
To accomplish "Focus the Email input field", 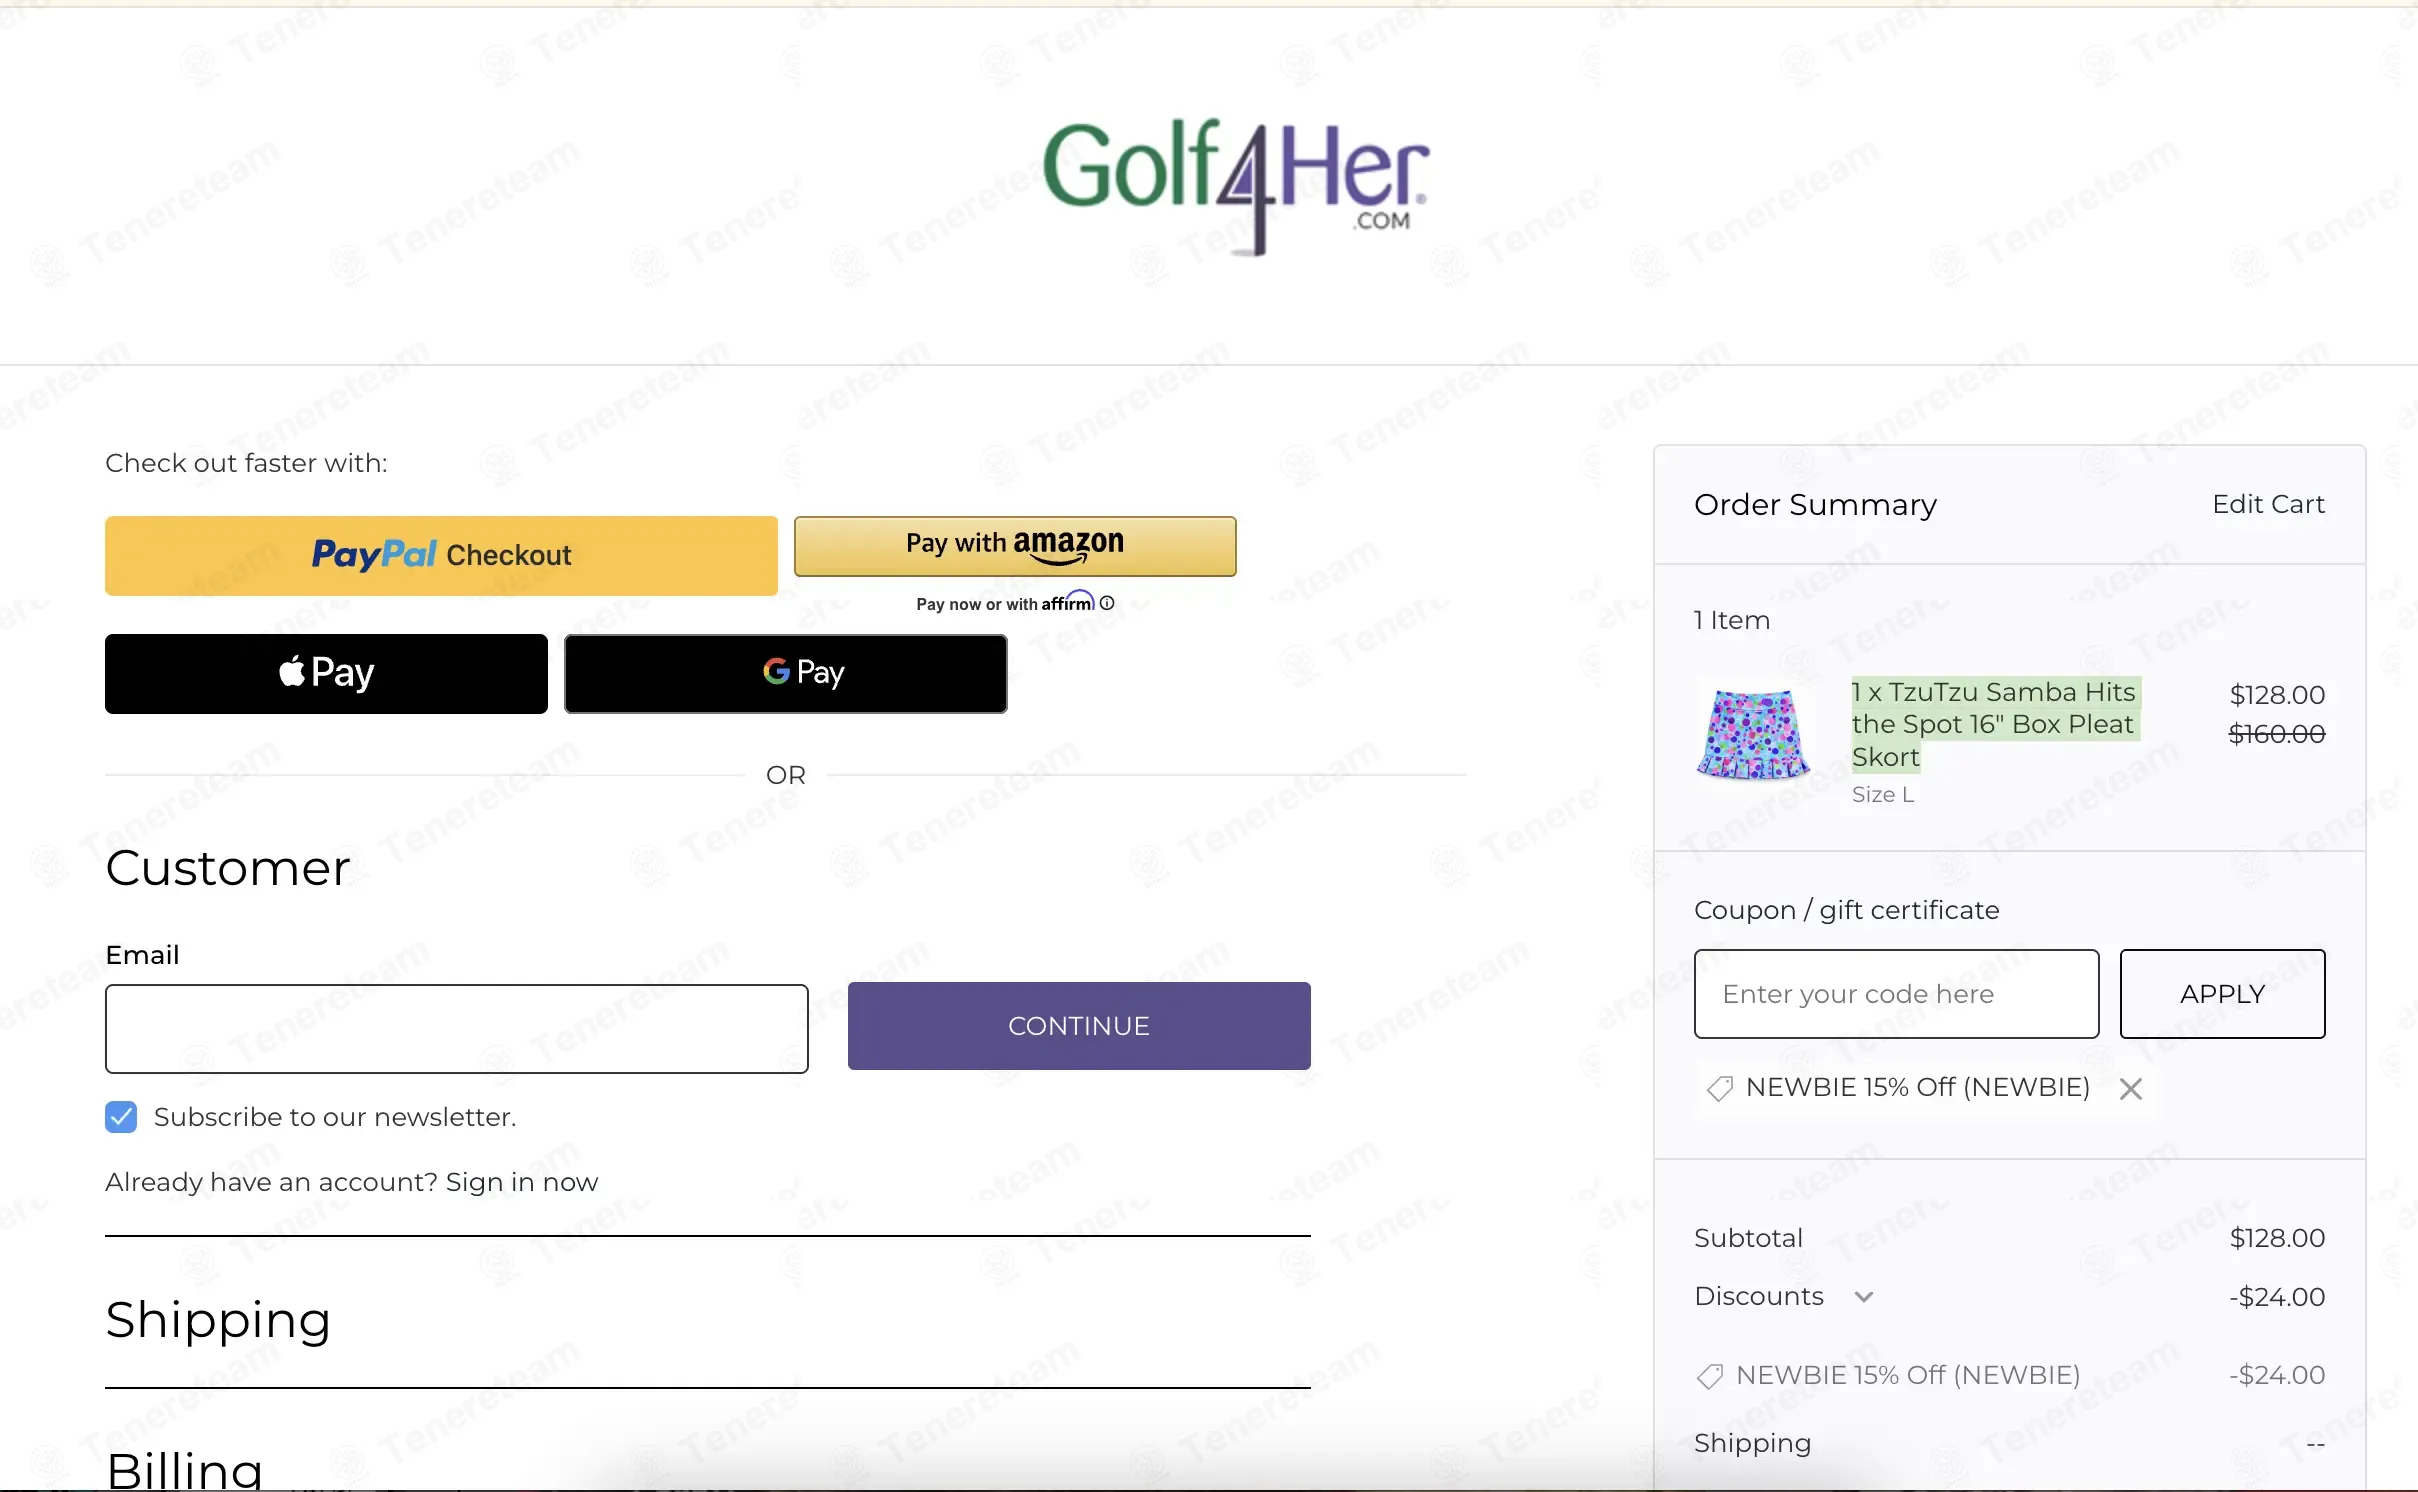I will pyautogui.click(x=457, y=1029).
